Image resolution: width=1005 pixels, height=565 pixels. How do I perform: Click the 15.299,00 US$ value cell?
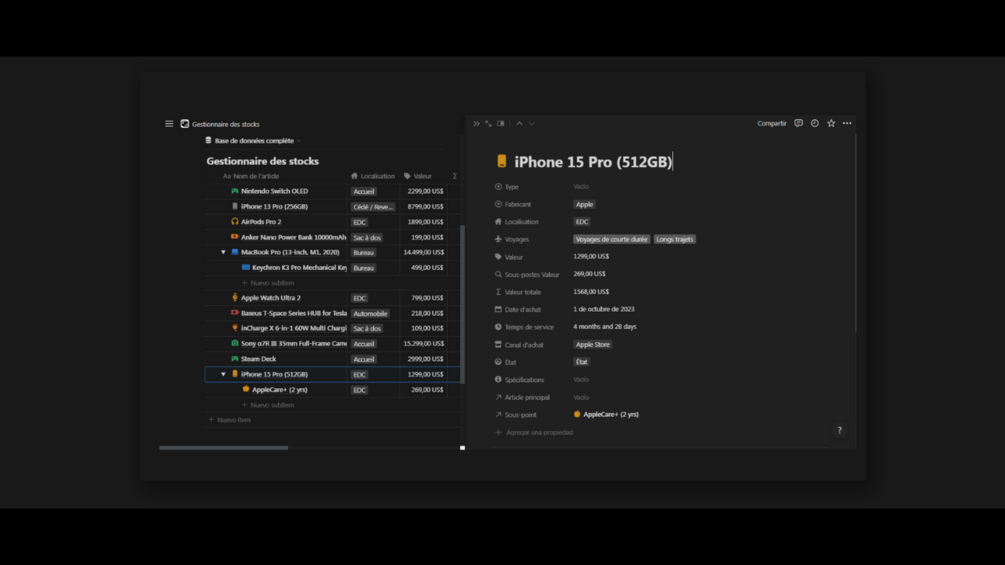(423, 343)
